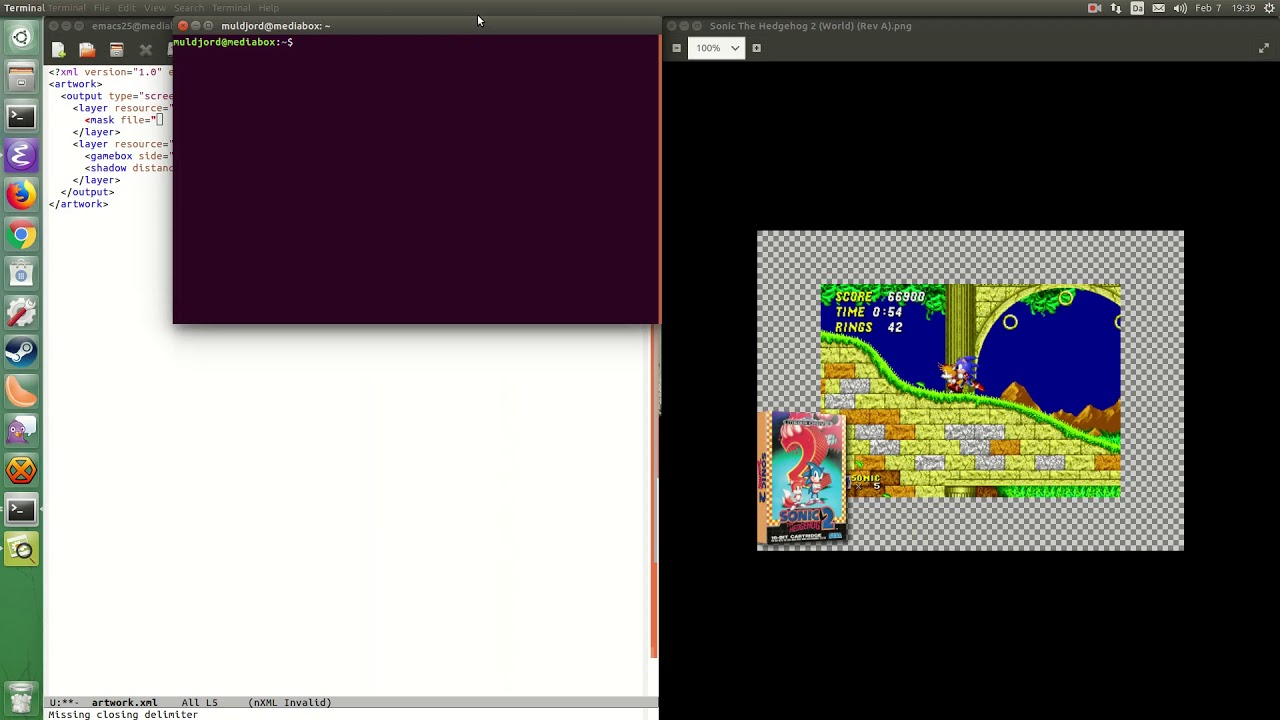Open the Trash in the dock
The width and height of the screenshot is (1280, 720).
coord(21,697)
